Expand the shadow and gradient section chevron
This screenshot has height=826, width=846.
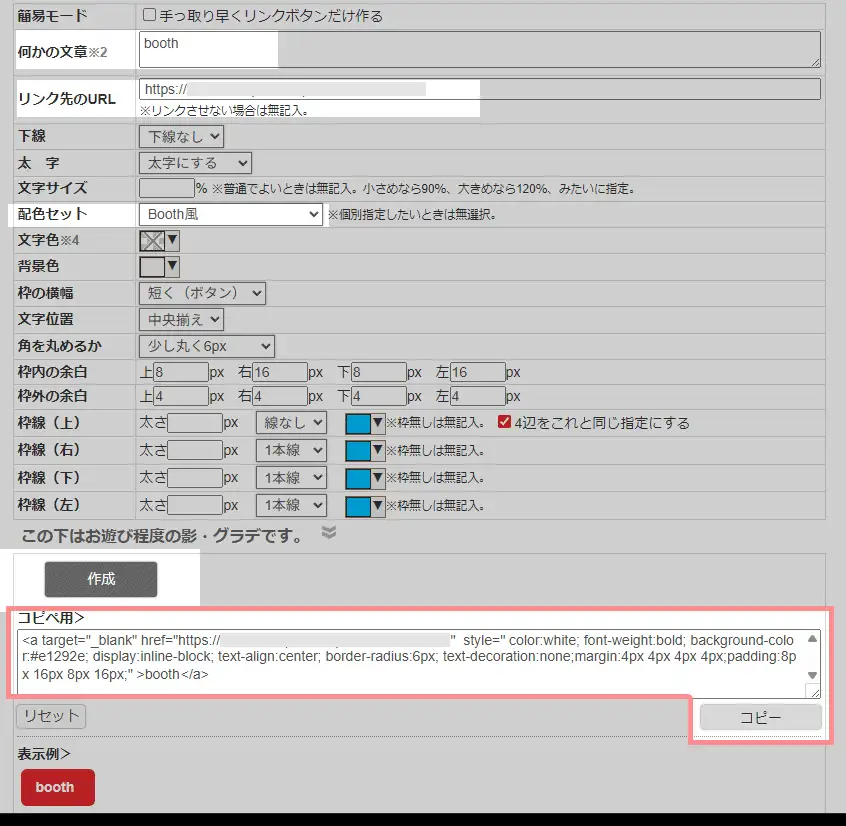[x=328, y=534]
